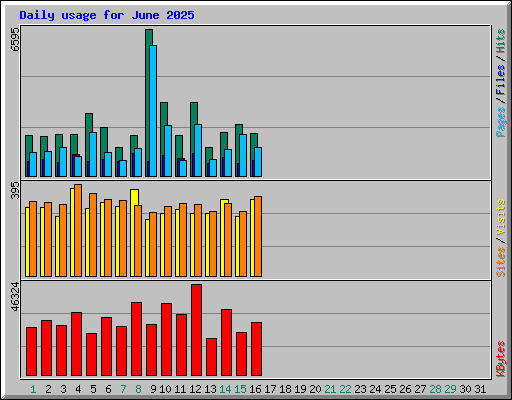Click day label '31' on the x-axis
Viewport: 512px width, 400px height.
click(480, 389)
